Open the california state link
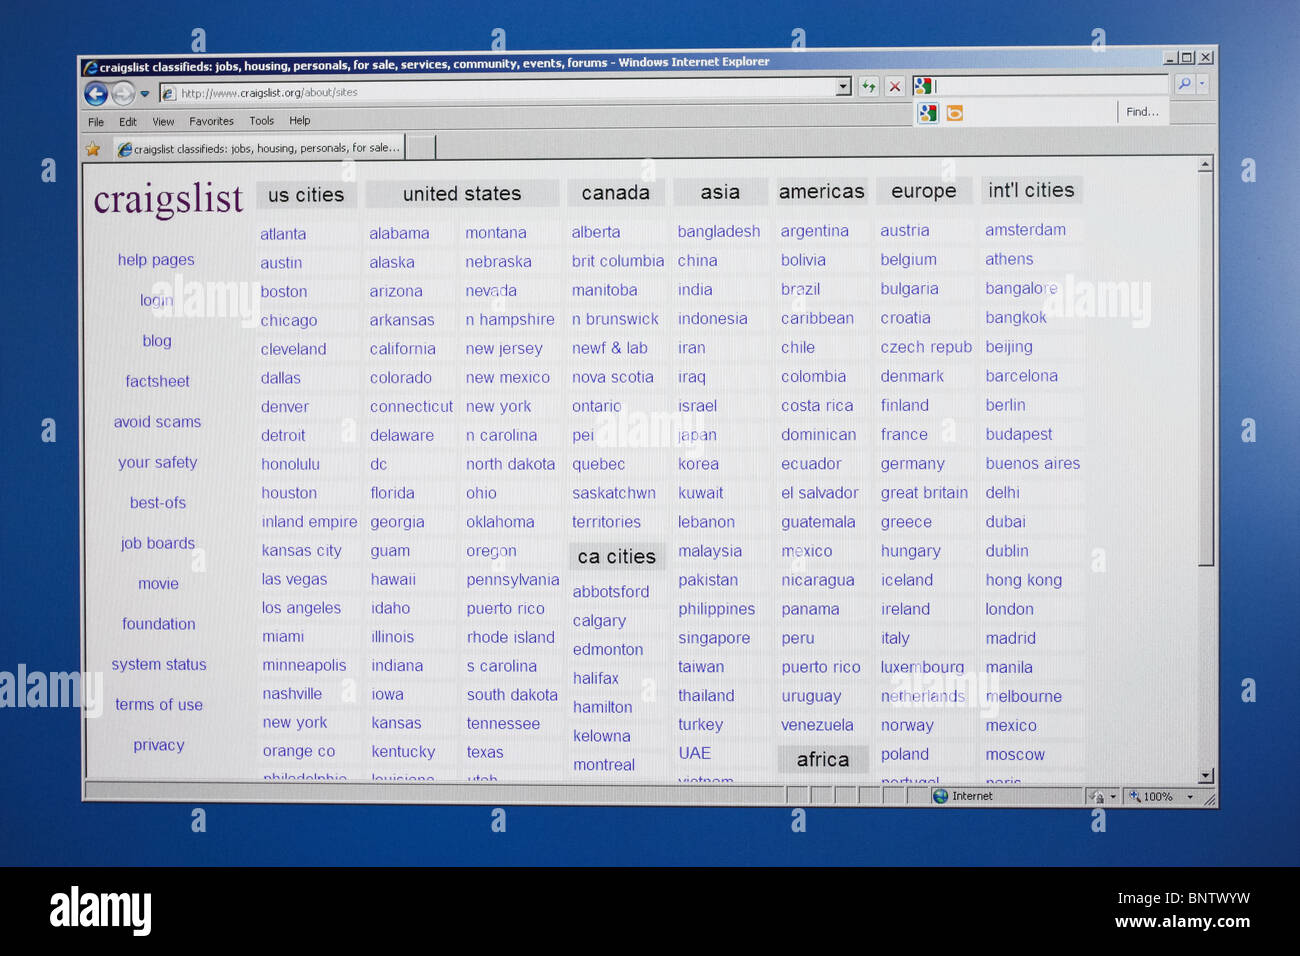Viewport: 1300px width, 956px height. pos(402,349)
